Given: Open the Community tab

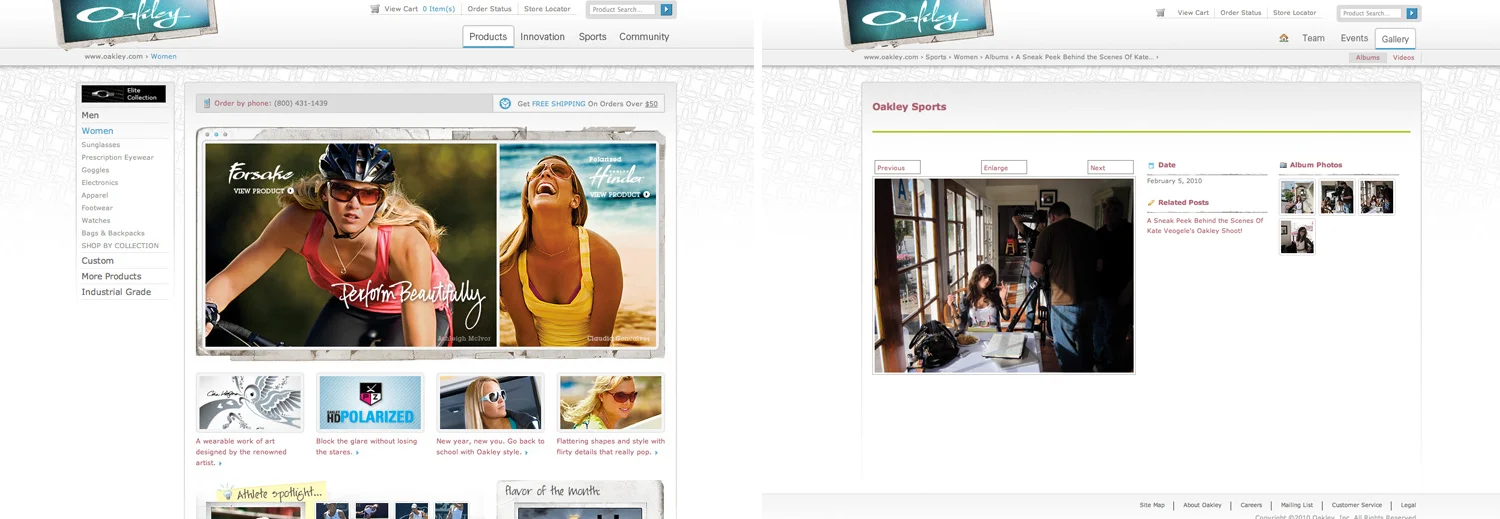Looking at the screenshot, I should (644, 37).
